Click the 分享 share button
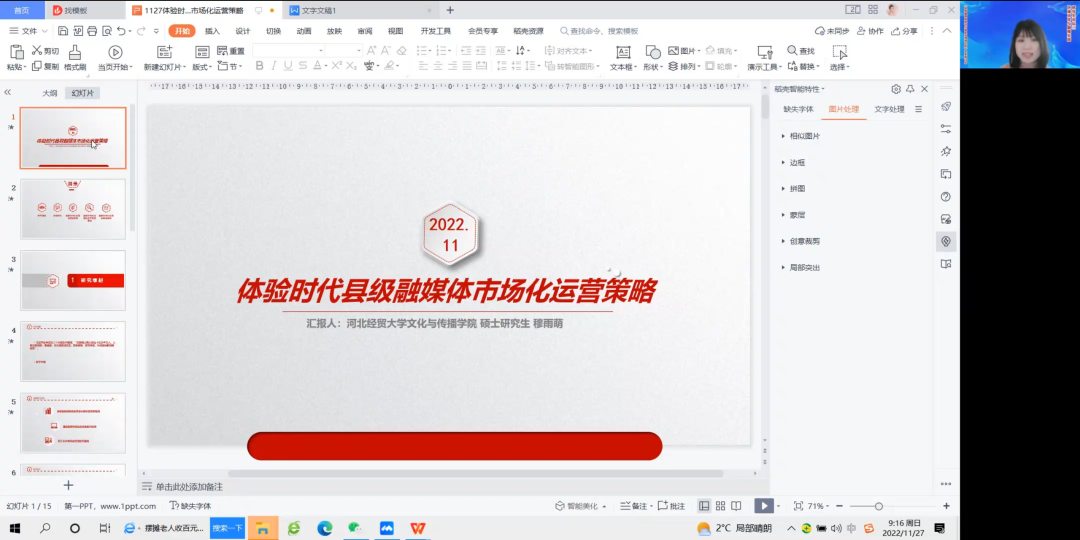This screenshot has width=1080, height=540. pos(904,31)
